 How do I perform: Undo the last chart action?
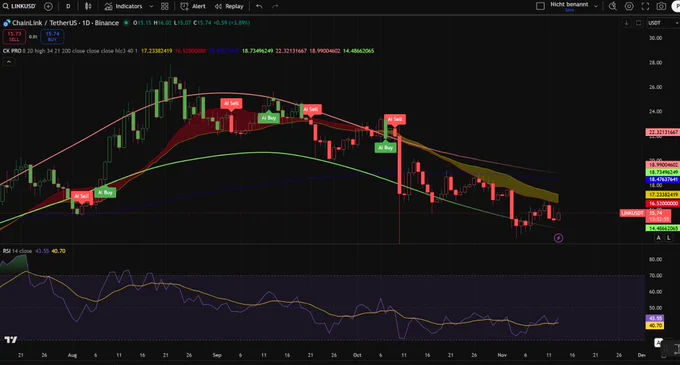click(x=259, y=6)
